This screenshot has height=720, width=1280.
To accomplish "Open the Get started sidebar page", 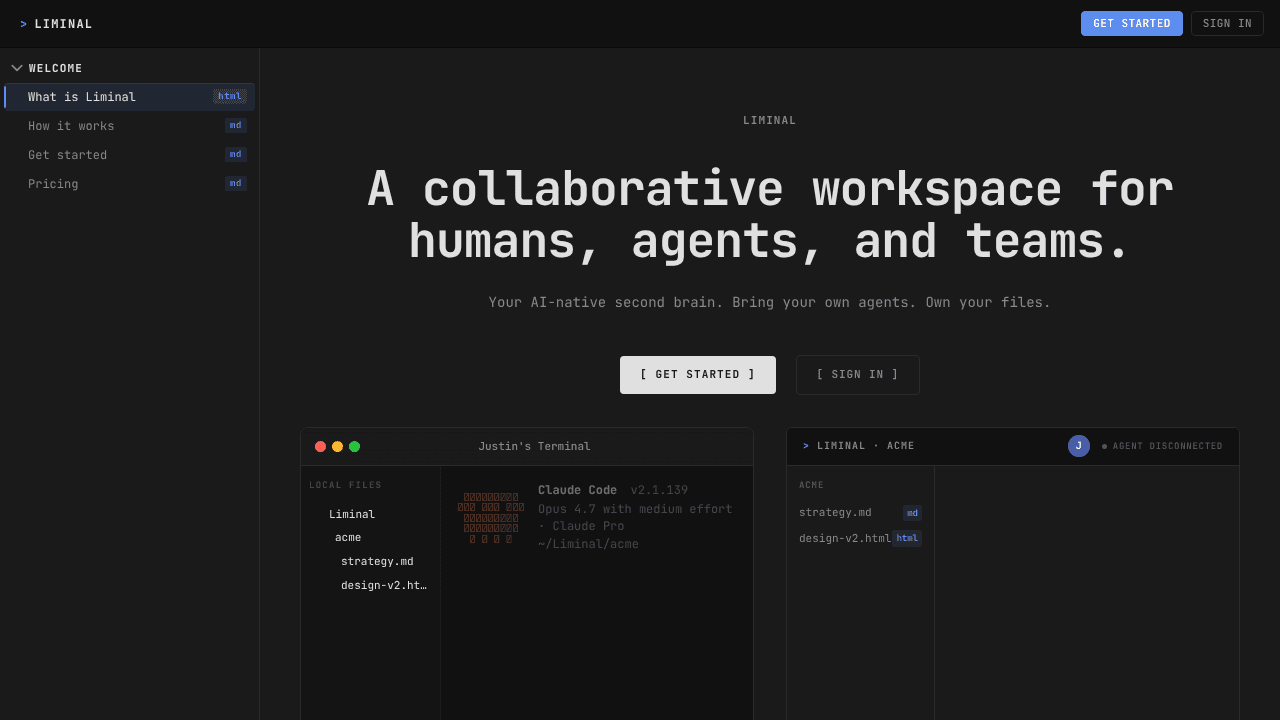I will tap(129, 155).
